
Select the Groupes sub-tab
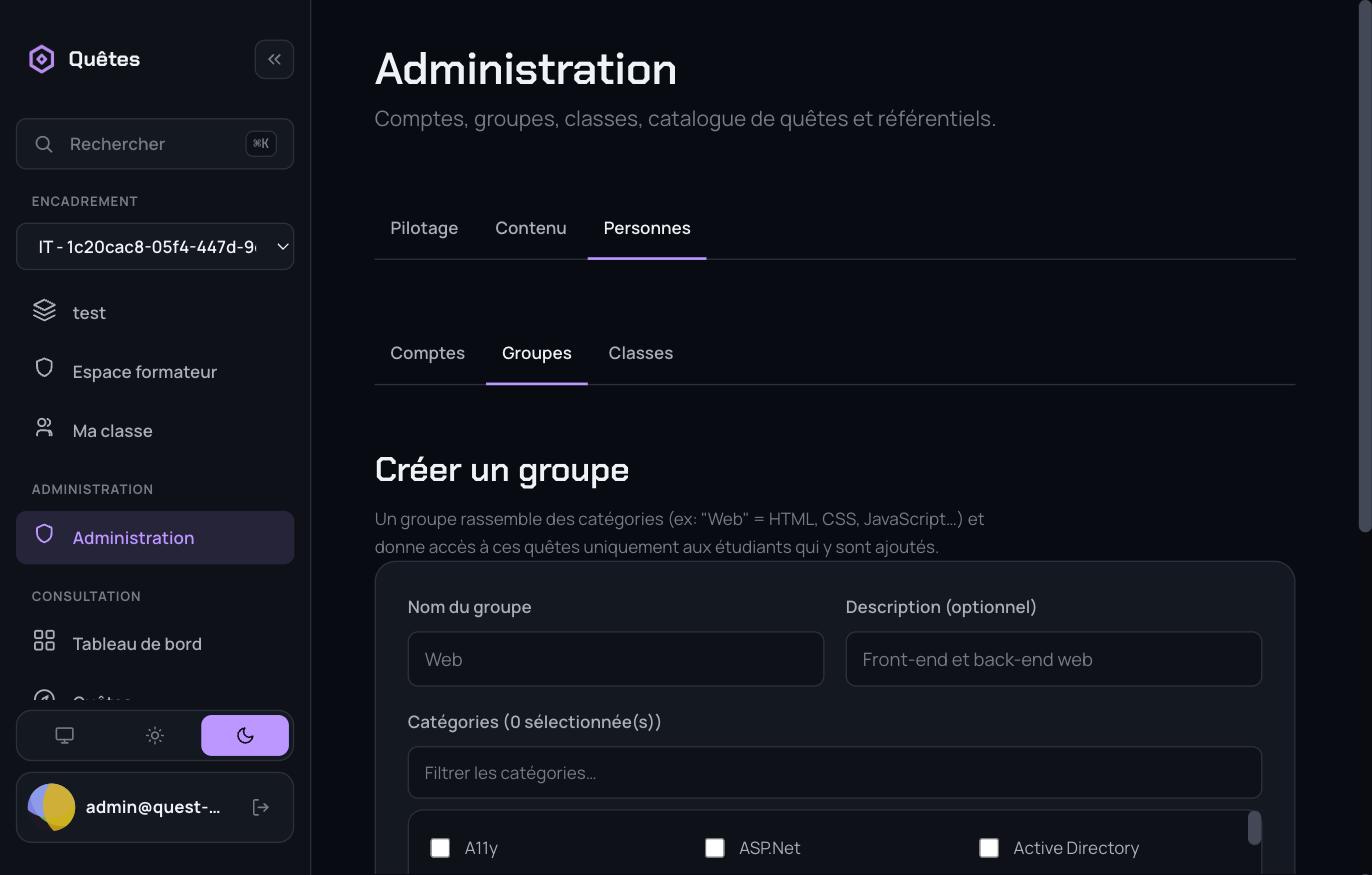click(x=537, y=353)
